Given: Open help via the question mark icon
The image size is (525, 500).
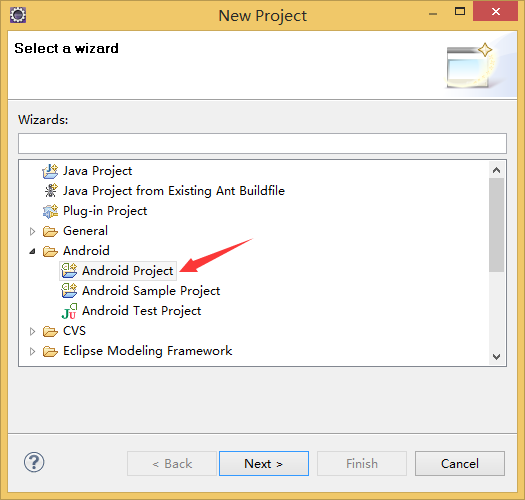Looking at the screenshot, I should coord(34,462).
